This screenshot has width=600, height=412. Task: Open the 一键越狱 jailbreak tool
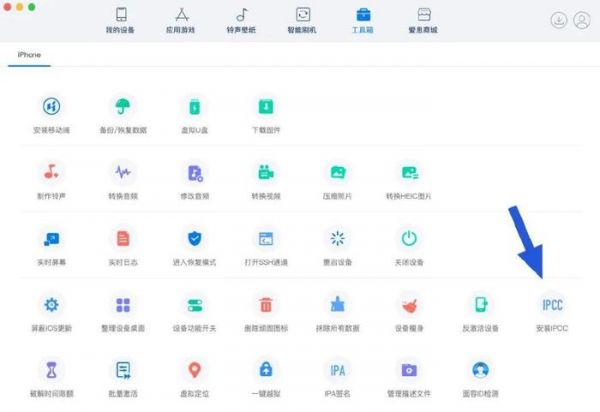pyautogui.click(x=266, y=370)
